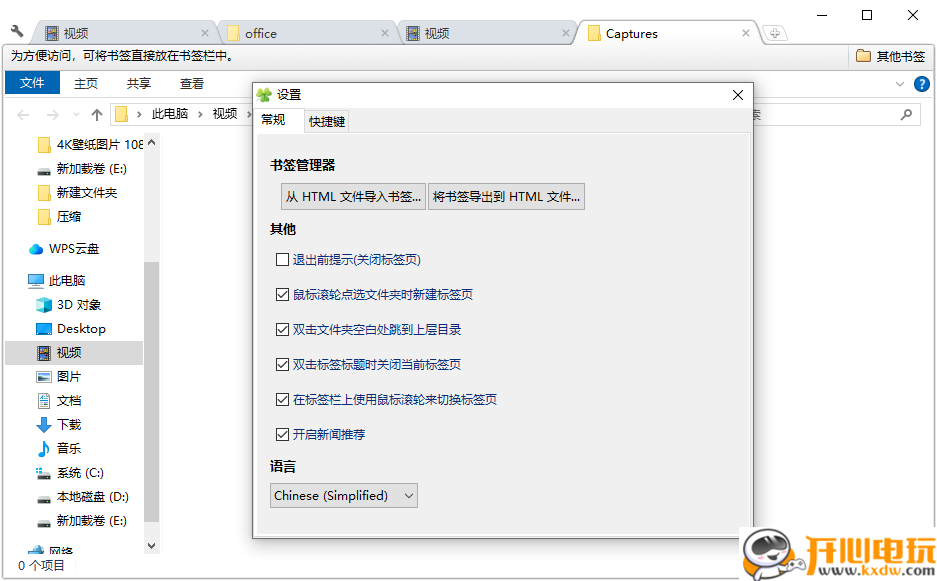Image resolution: width=937 pixels, height=581 pixels.
Task: Switch to the Captures tab
Action: pyautogui.click(x=666, y=33)
